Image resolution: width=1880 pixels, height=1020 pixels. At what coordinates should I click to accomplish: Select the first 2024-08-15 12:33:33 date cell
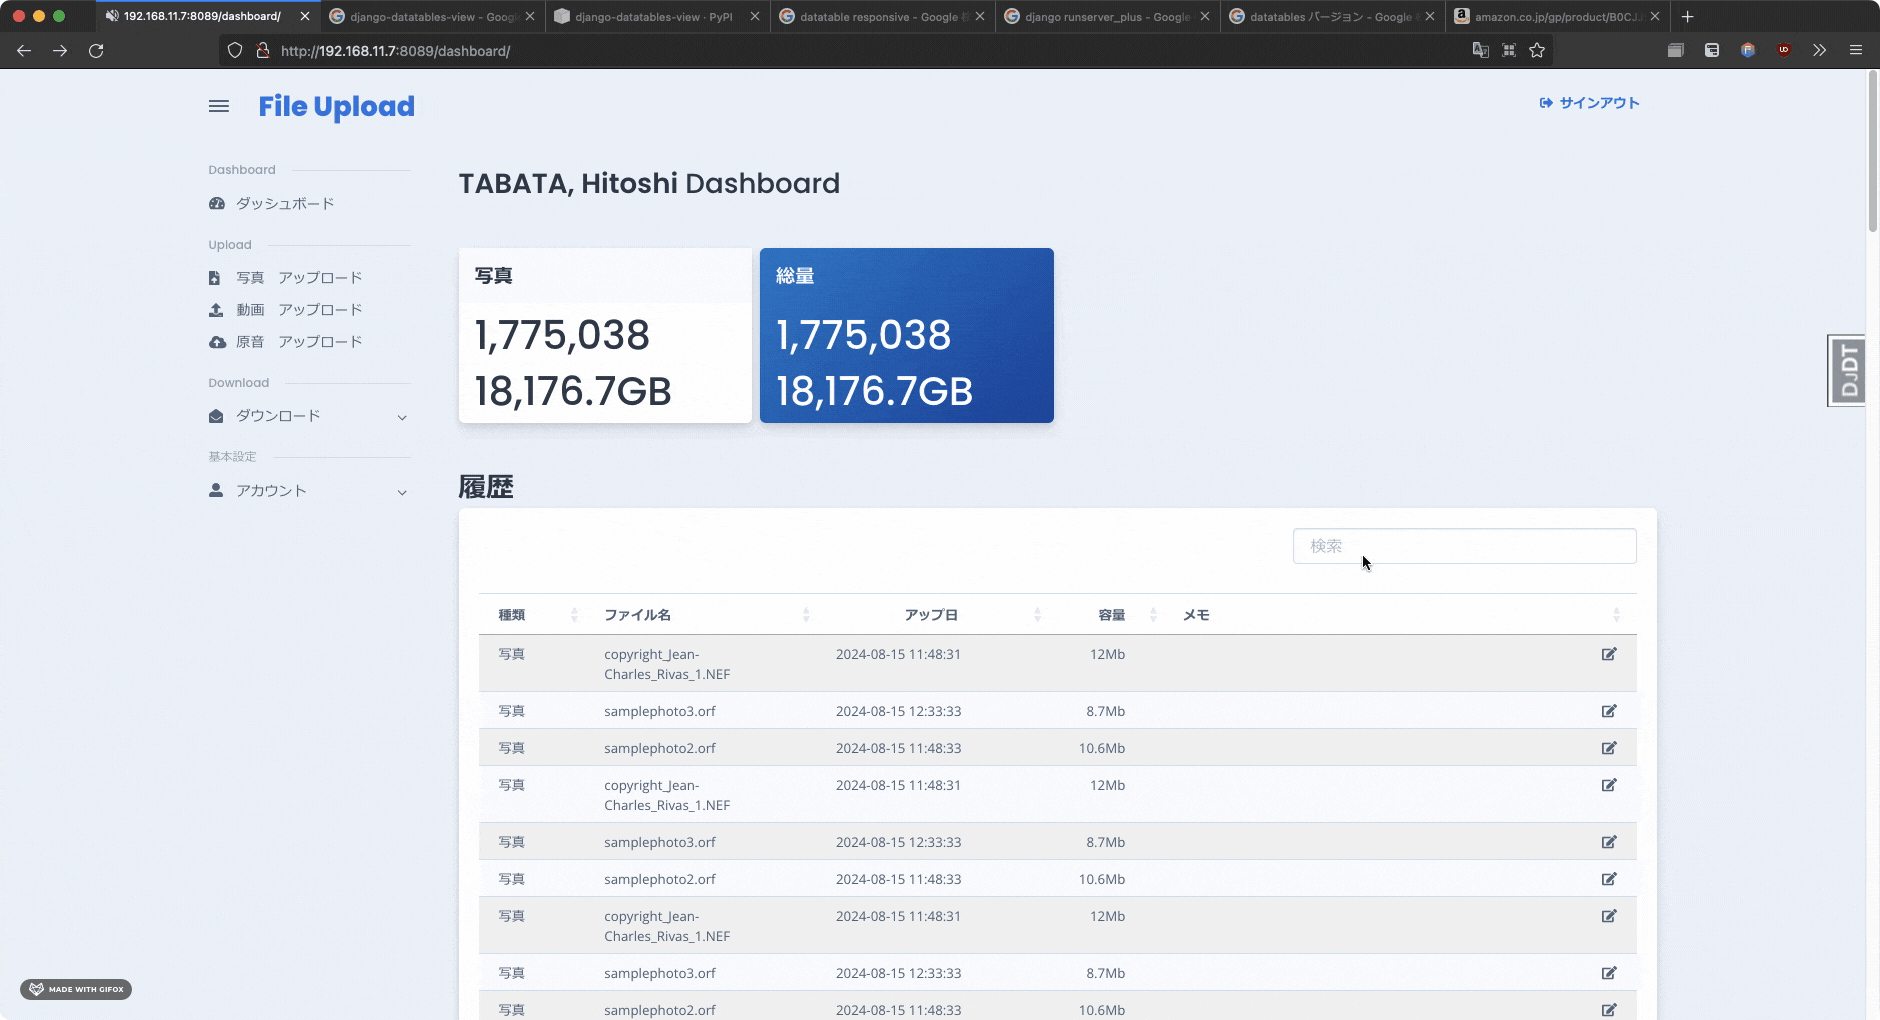coord(898,711)
